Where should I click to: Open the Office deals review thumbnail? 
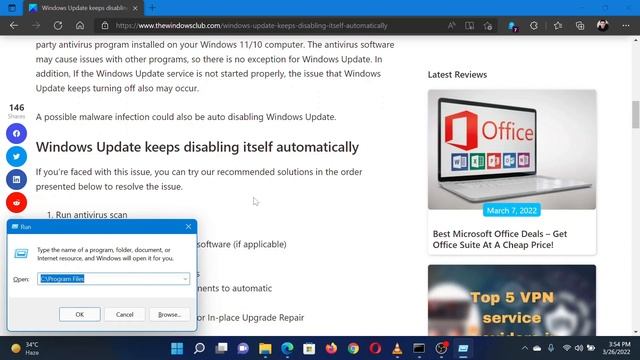coord(512,149)
